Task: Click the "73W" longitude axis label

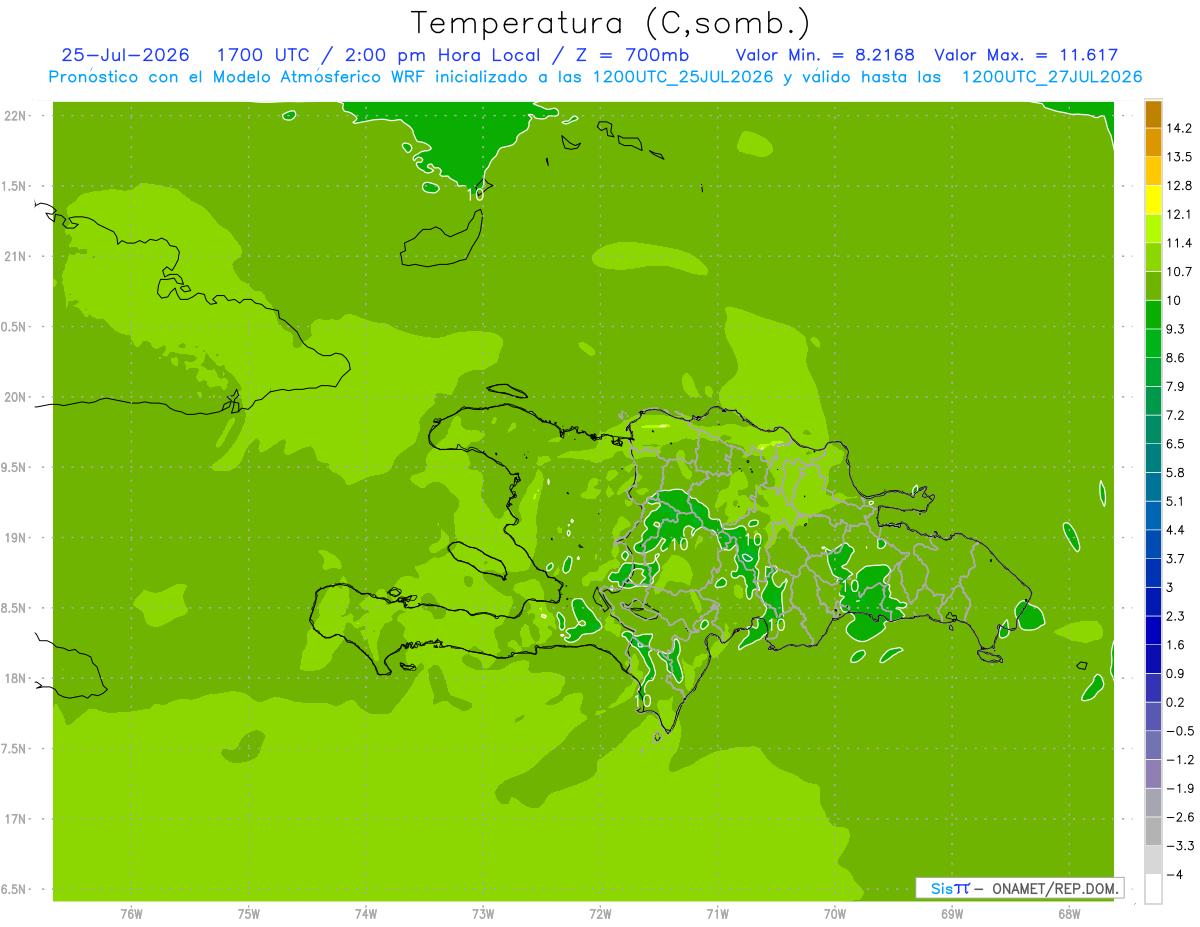Action: pos(483,914)
